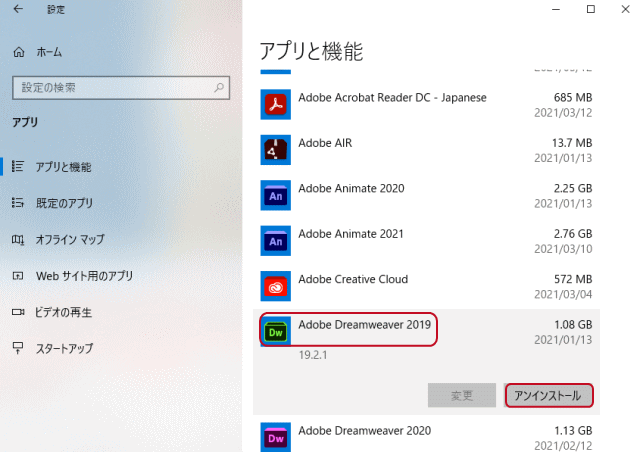Click the Adobe Animate 2021 icon
640x452 pixels.
pos(276,241)
